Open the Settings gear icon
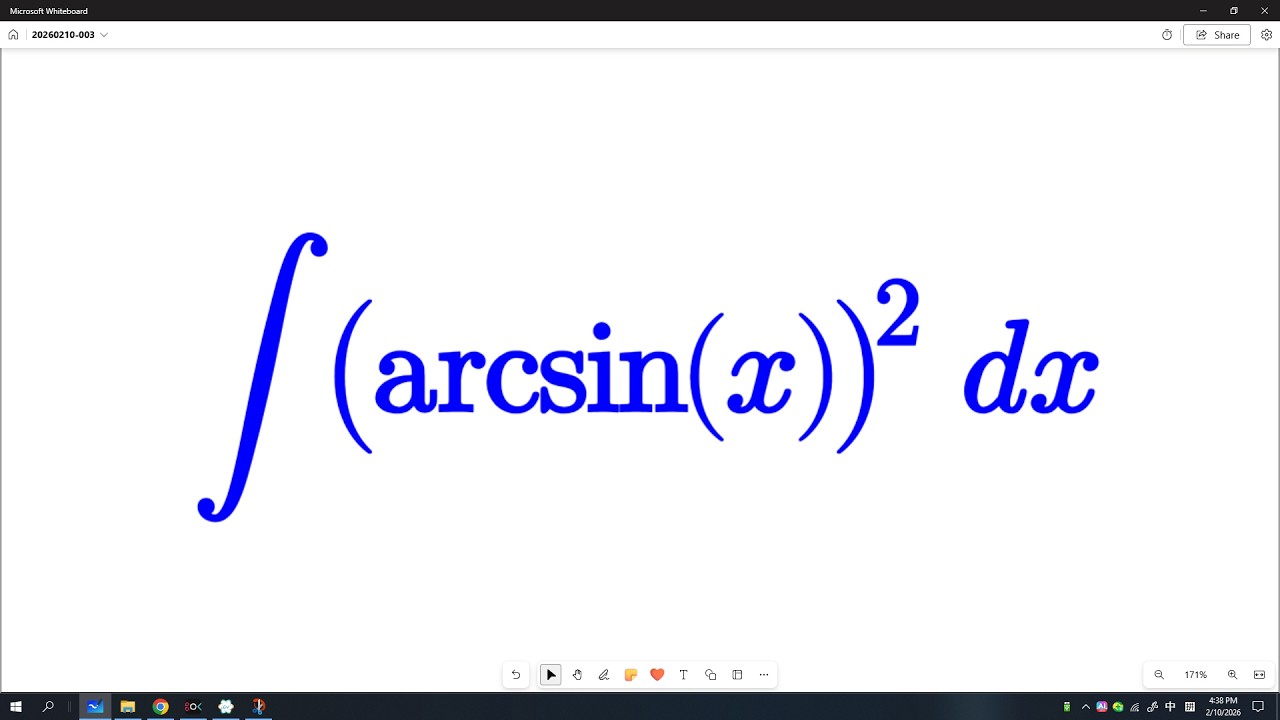Image resolution: width=1280 pixels, height=720 pixels. 1266,35
